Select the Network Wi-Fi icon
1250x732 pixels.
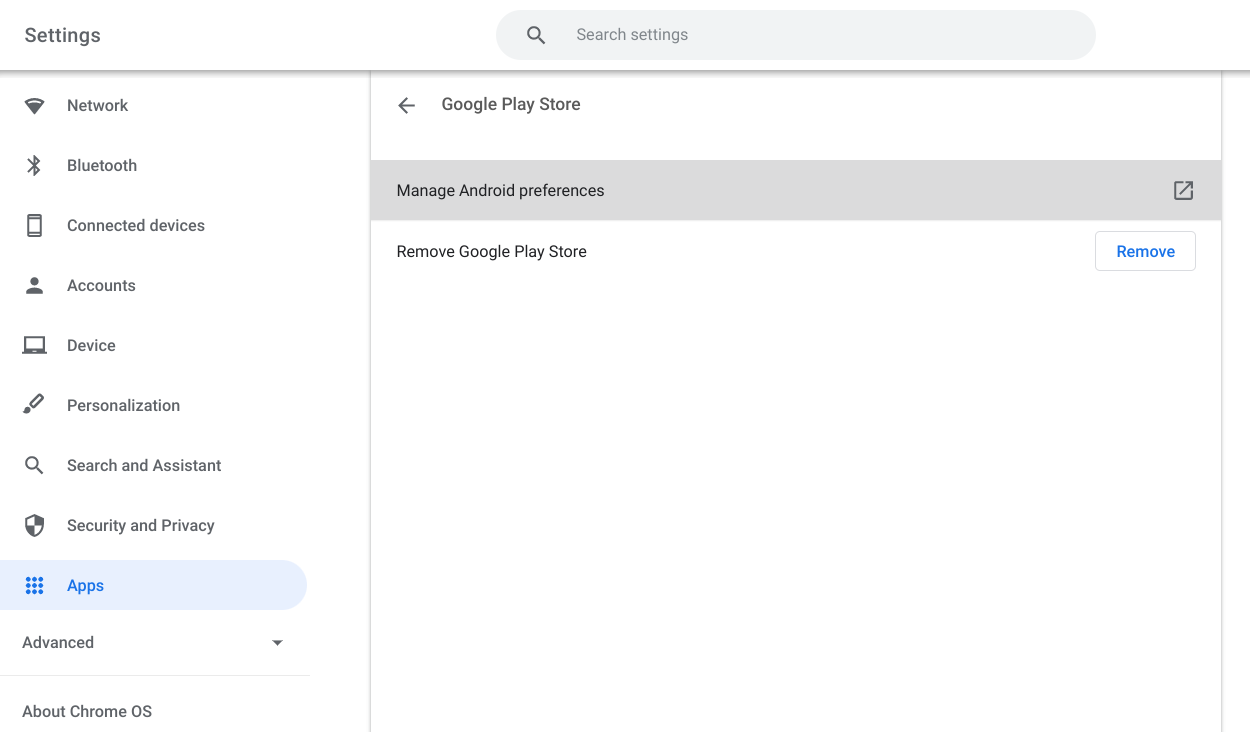coord(35,105)
